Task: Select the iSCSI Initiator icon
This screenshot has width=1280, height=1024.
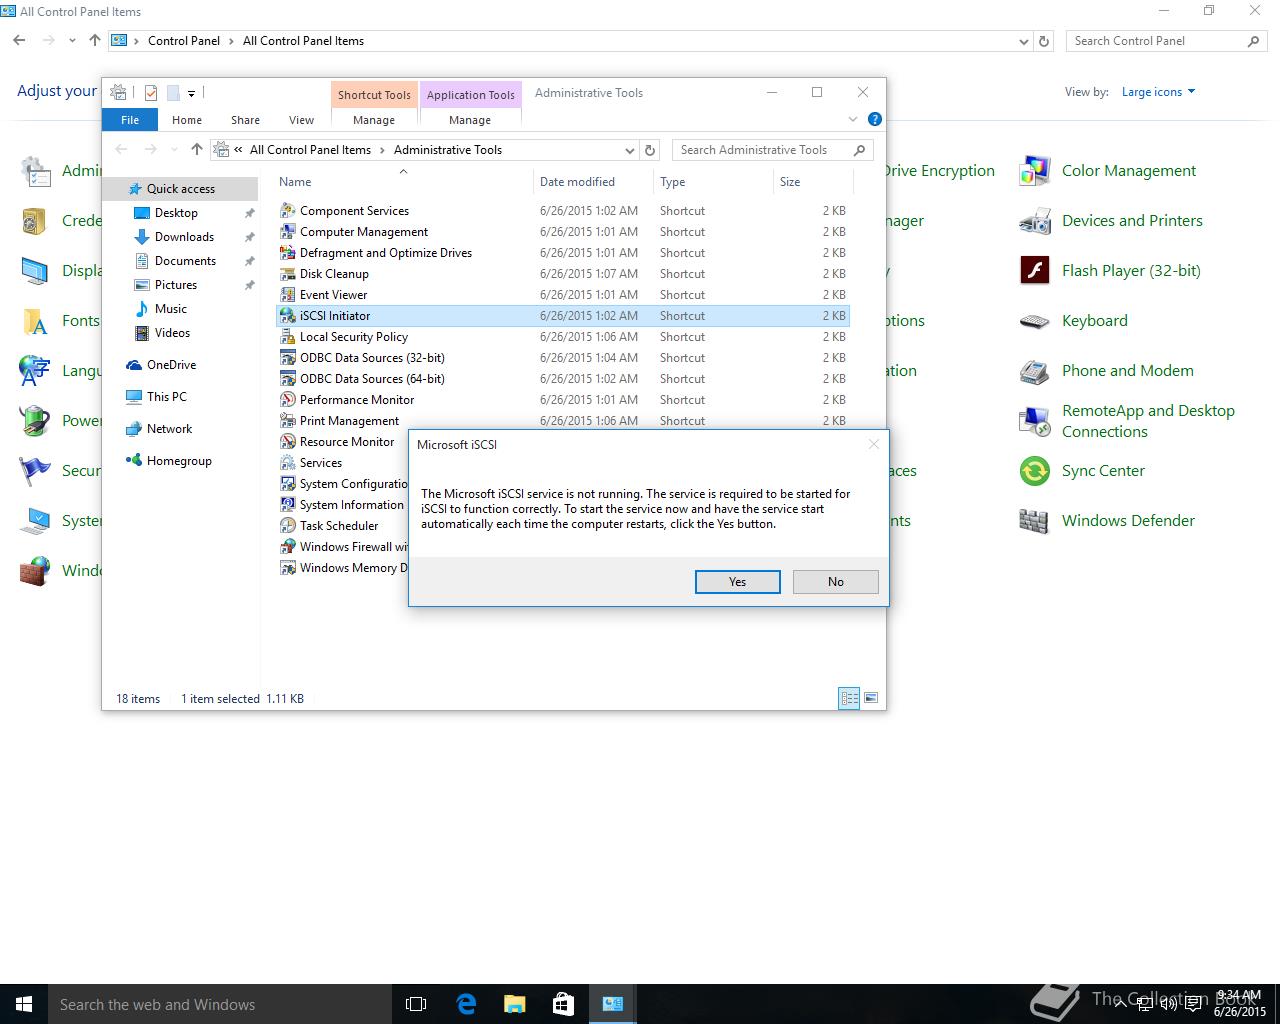Action: [x=288, y=316]
